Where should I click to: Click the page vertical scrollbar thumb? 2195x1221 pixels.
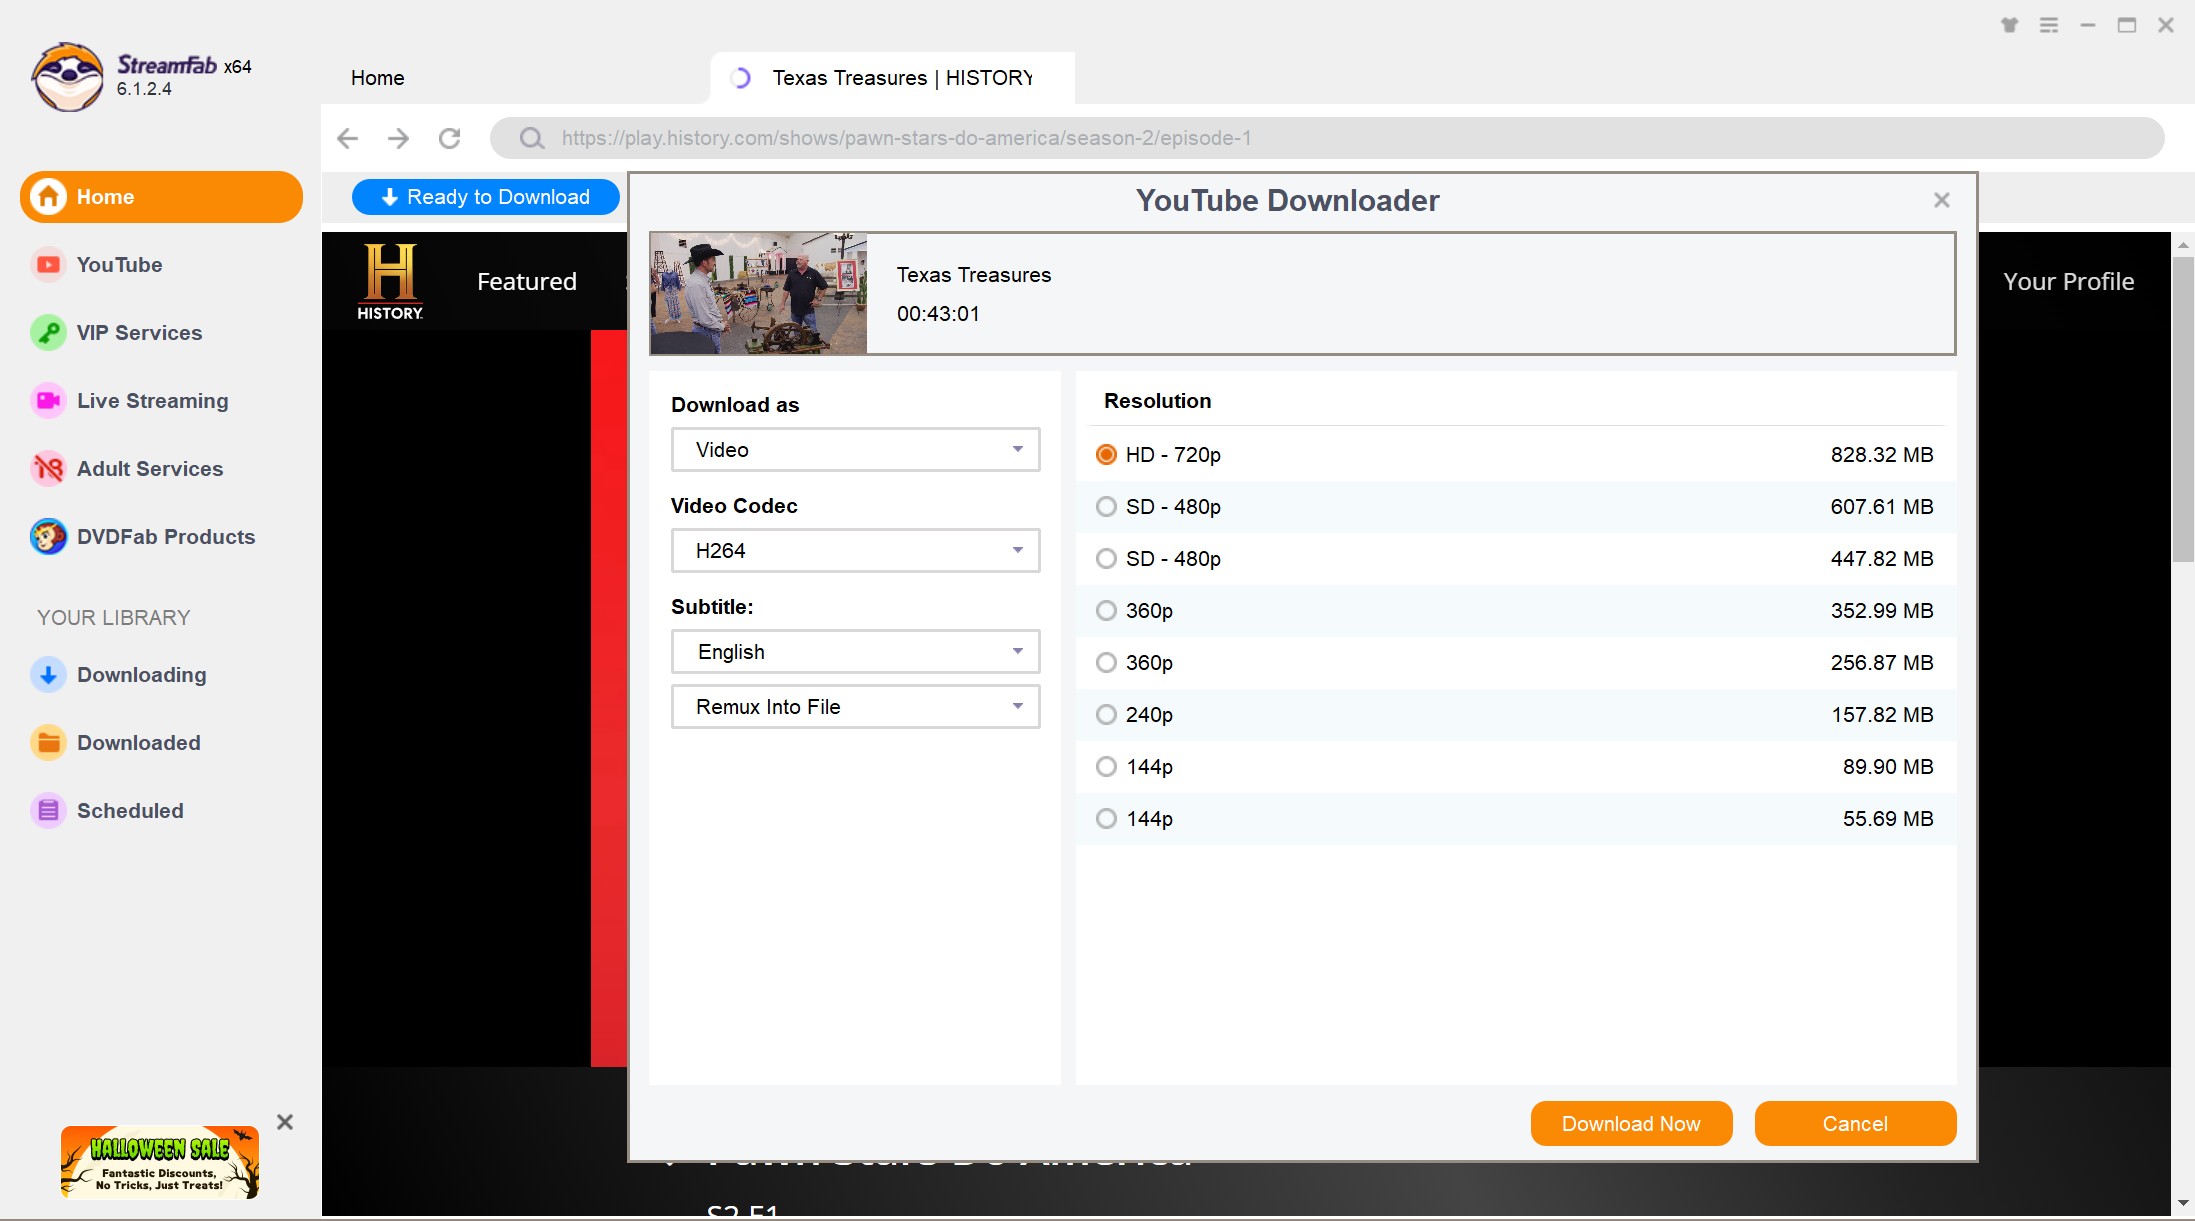tap(2183, 410)
